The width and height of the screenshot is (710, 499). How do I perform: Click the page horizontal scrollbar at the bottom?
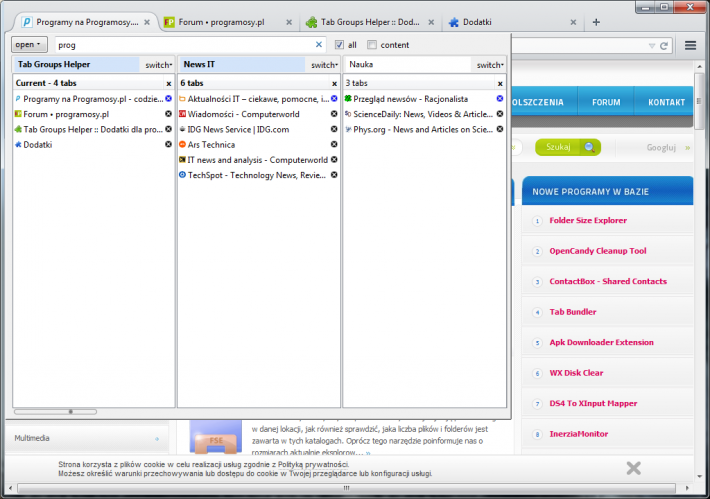click(346, 488)
